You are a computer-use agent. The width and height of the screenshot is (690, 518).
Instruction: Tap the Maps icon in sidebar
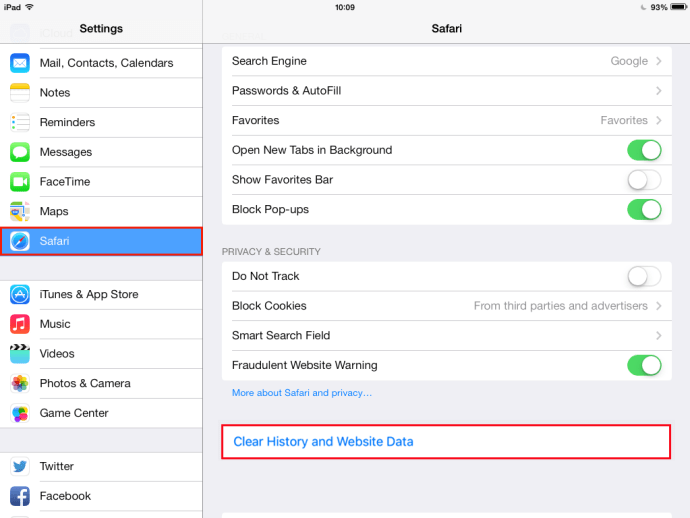[x=20, y=211]
